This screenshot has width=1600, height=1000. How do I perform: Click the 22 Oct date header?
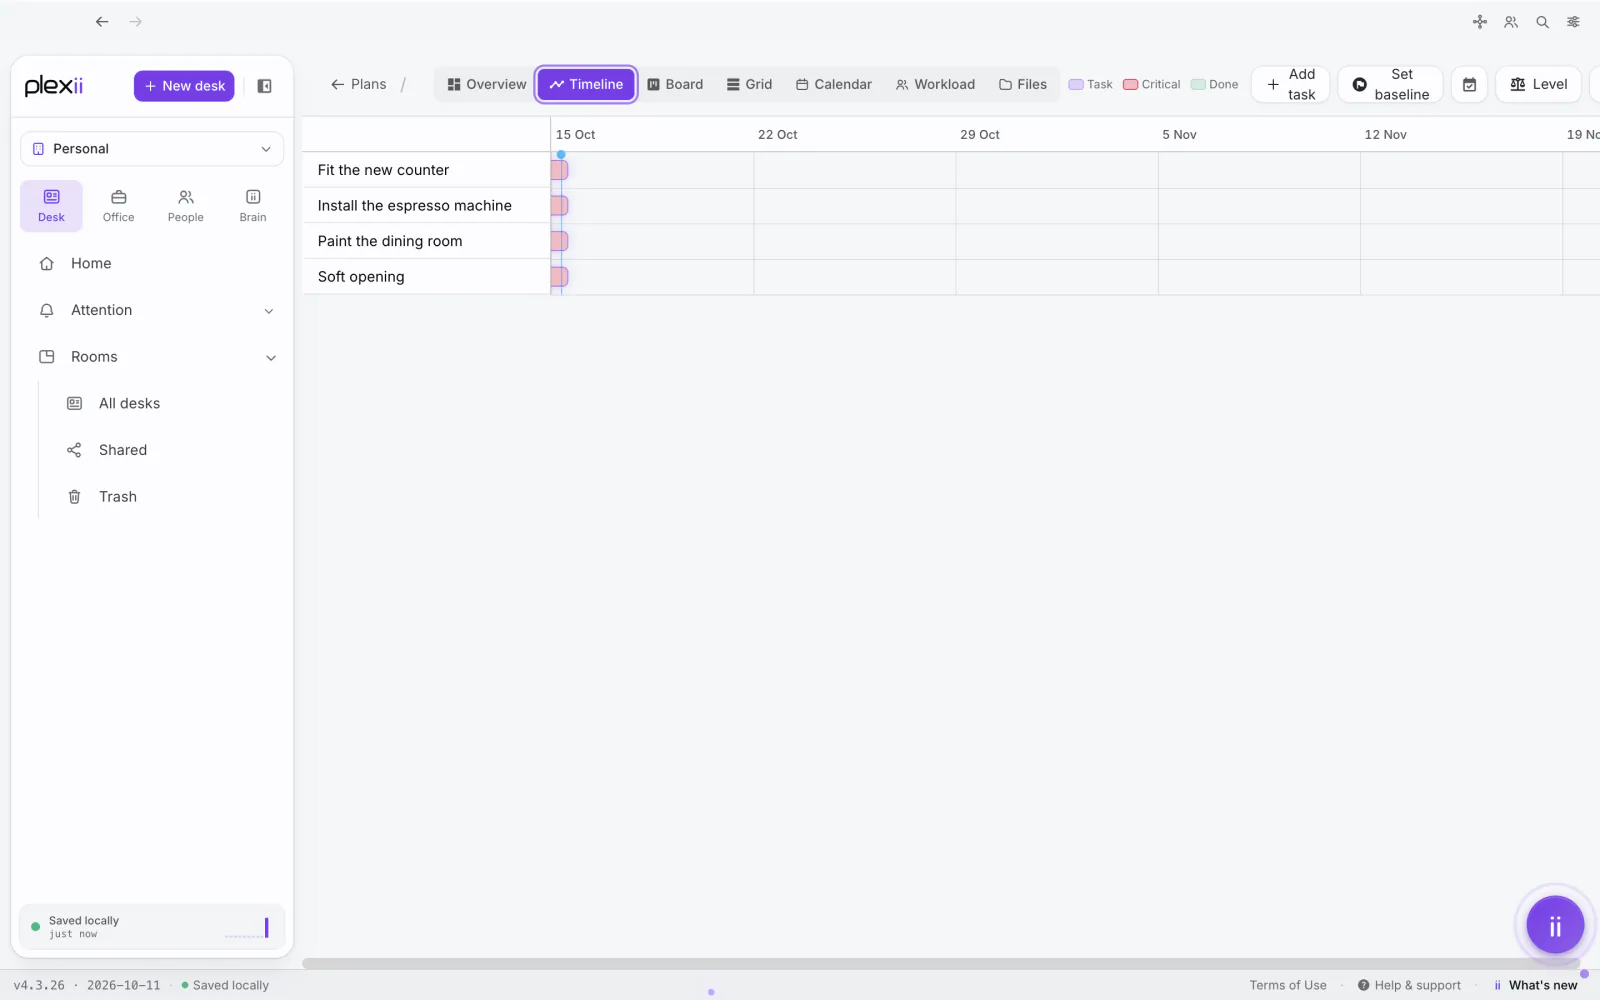pyautogui.click(x=777, y=134)
